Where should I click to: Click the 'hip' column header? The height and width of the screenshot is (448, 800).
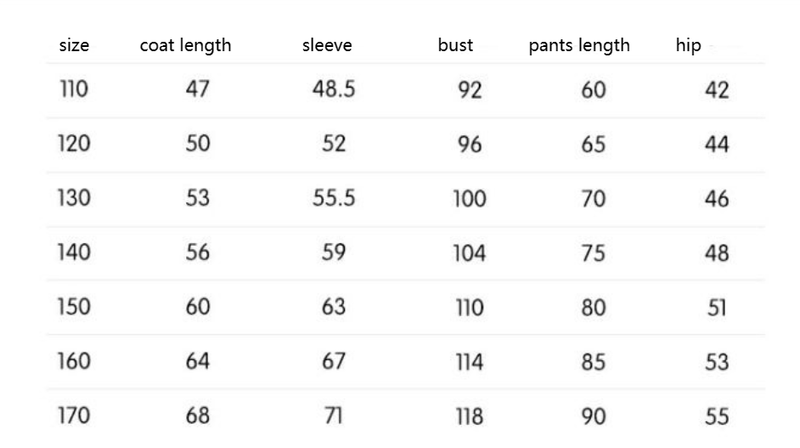[688, 45]
